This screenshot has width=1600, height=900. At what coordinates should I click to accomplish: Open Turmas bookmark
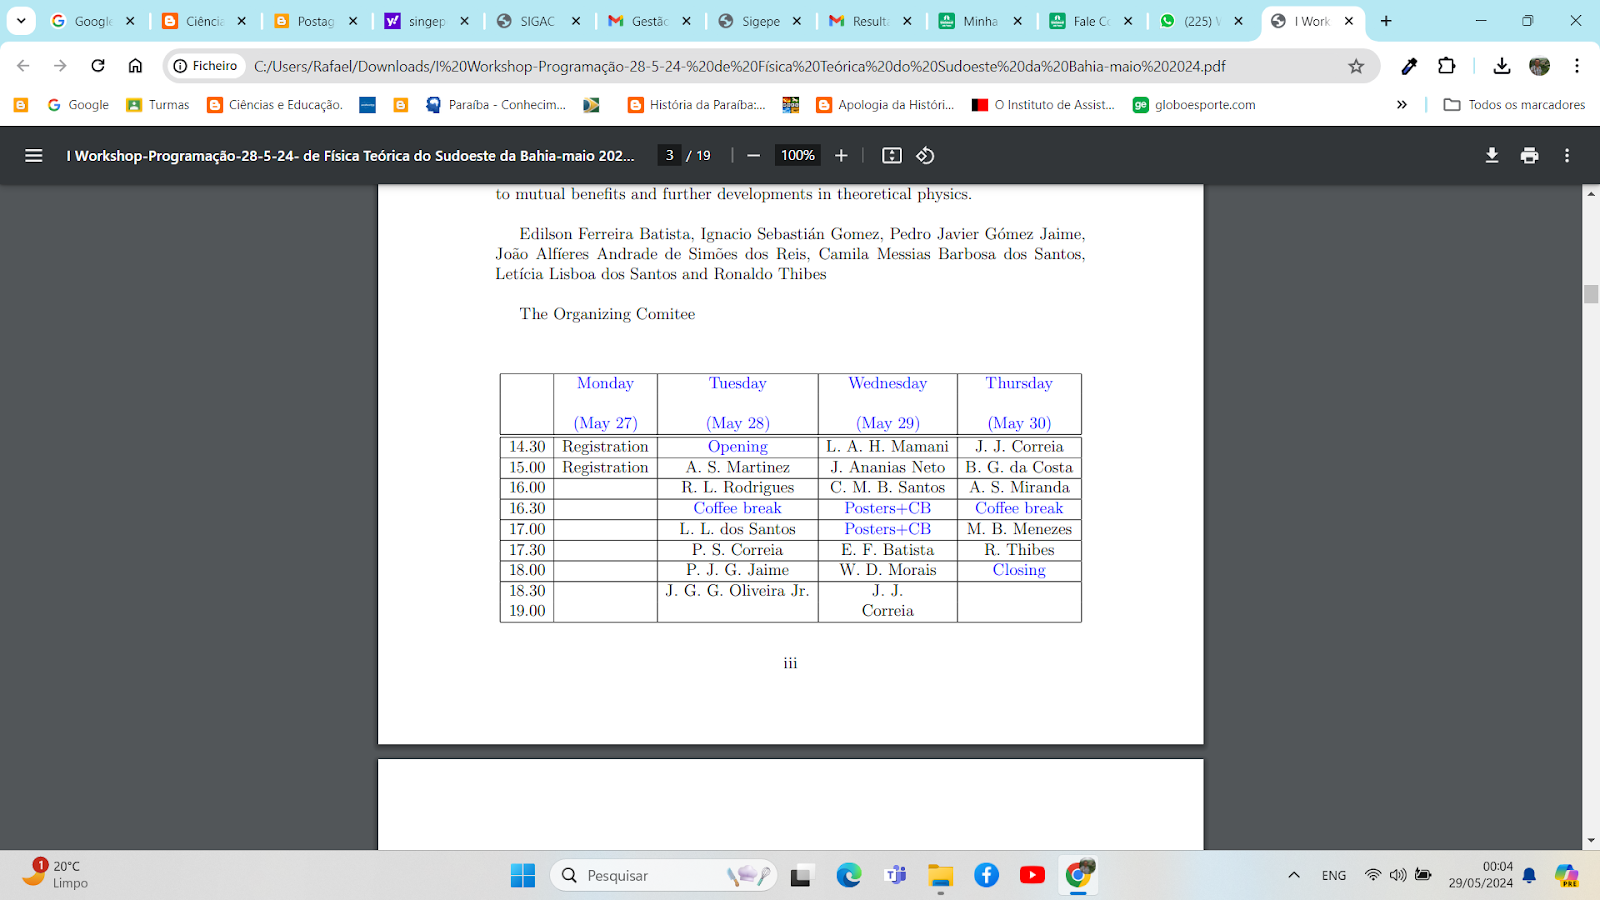[x=158, y=104]
